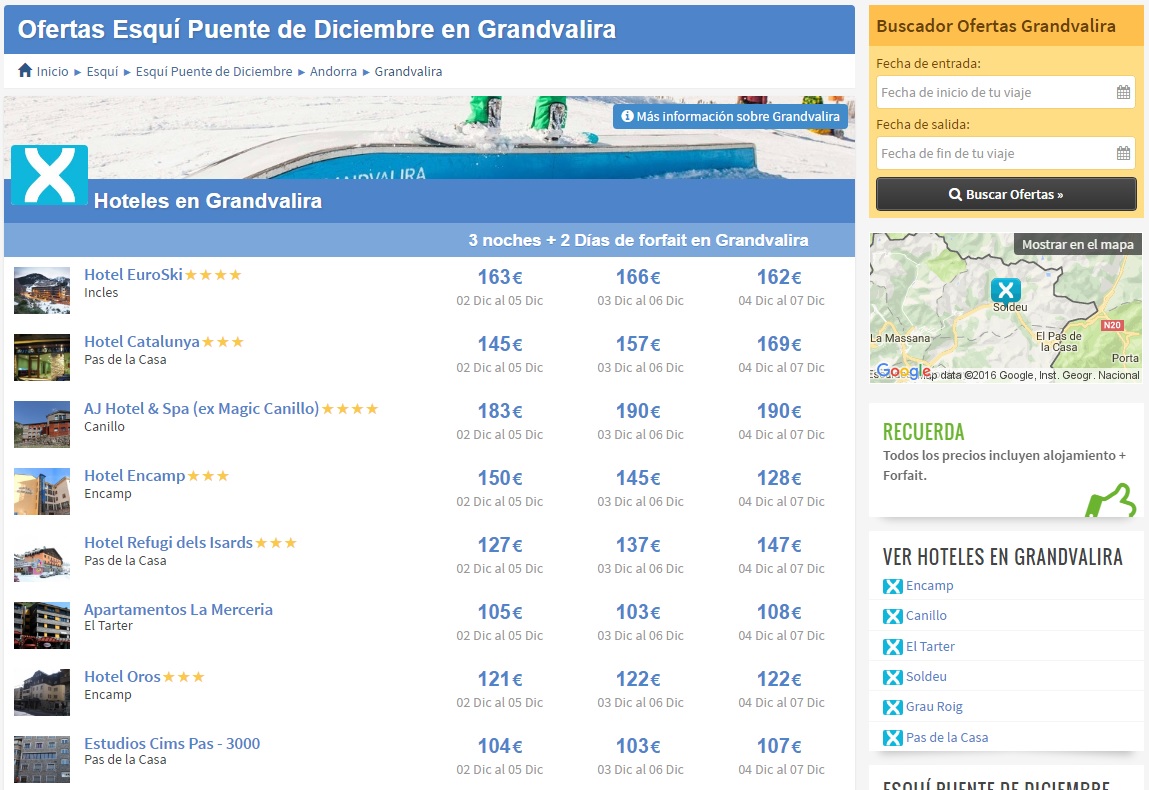Focus the Fecha de entrada field
The image size is (1149, 790).
coord(1005,92)
